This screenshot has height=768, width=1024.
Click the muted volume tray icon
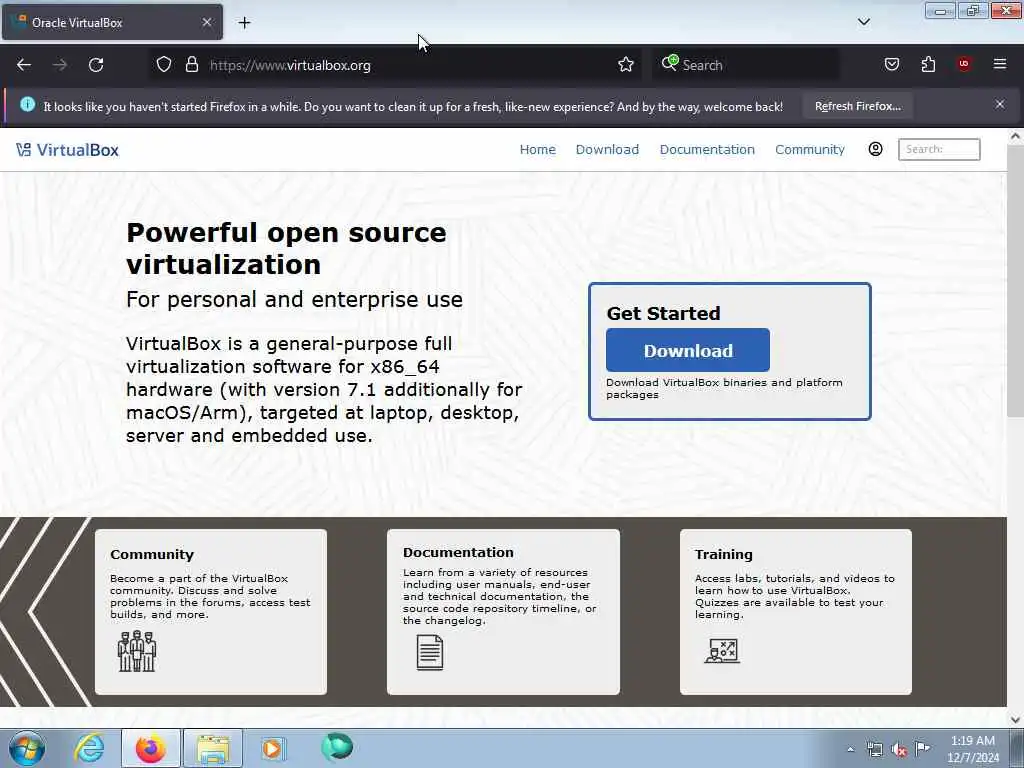pos(899,750)
